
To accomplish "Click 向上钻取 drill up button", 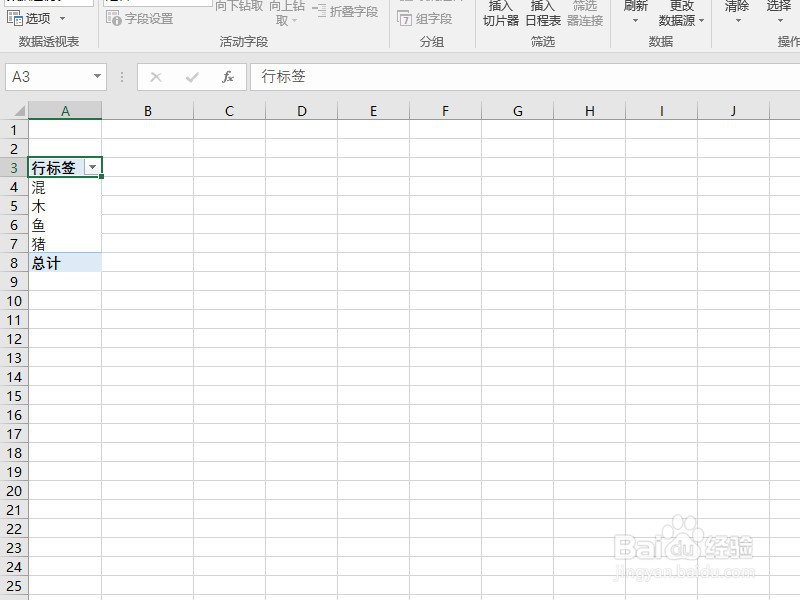I will [x=287, y=13].
